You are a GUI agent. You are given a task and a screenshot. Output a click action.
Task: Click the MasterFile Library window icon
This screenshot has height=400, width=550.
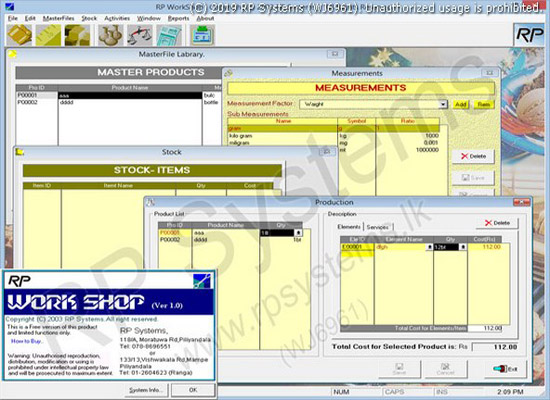[12, 54]
